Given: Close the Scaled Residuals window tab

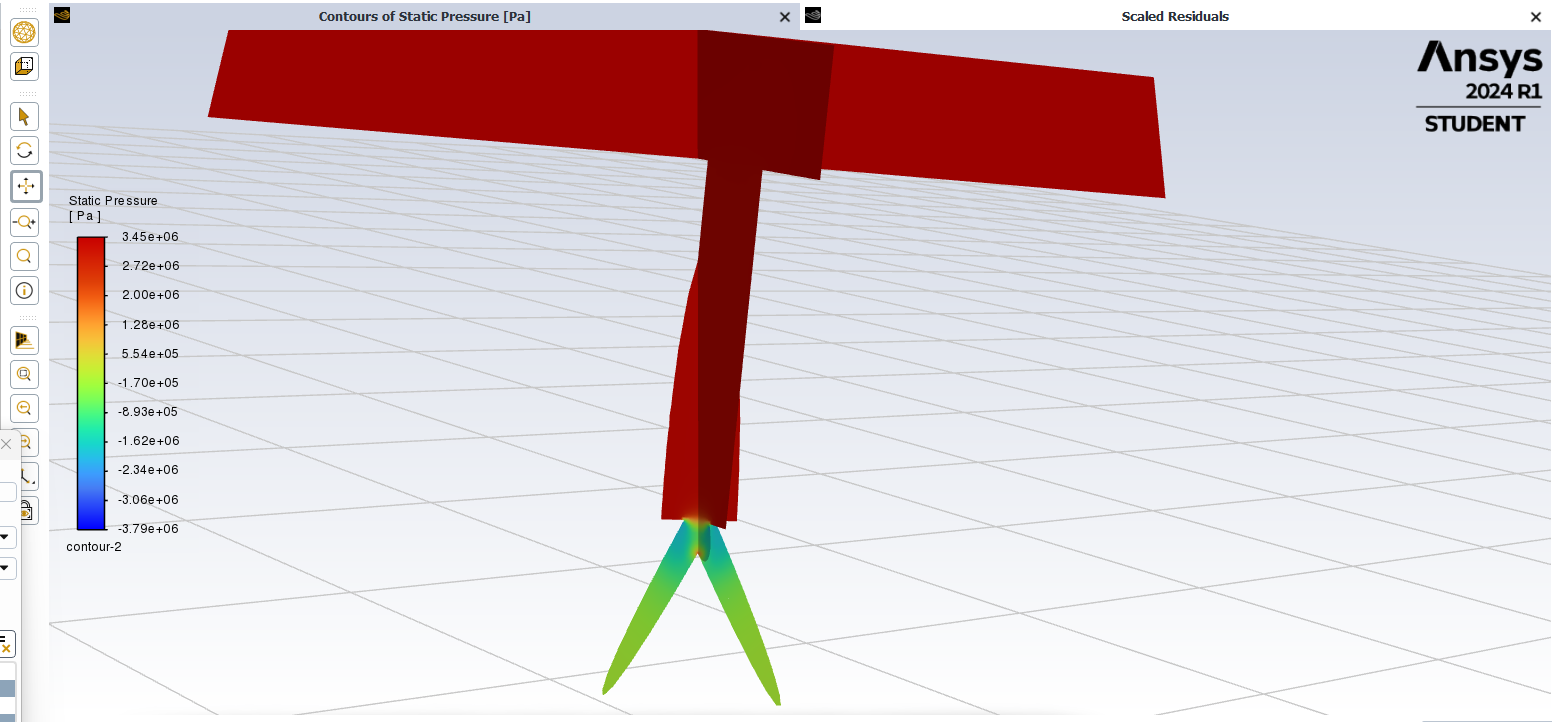Looking at the screenshot, I should (x=1536, y=17).
